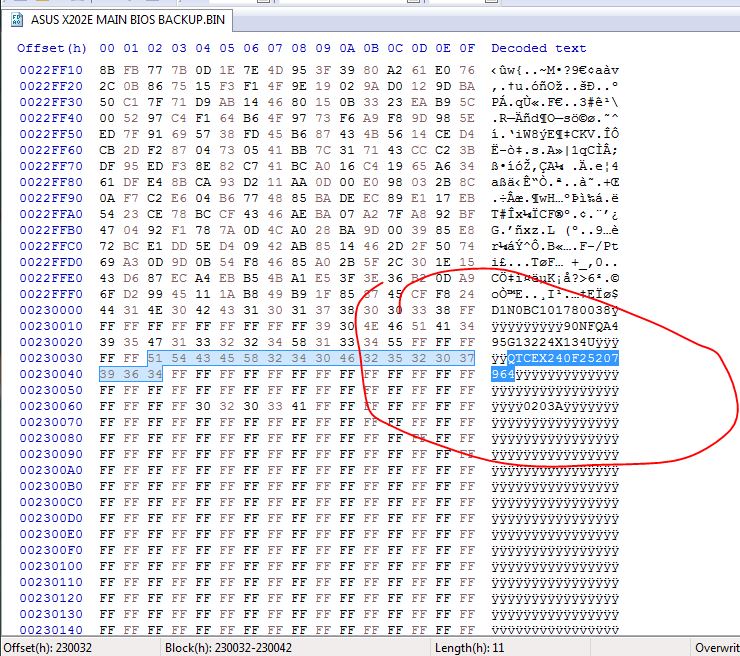Select offset row 0022FF20

(x=51, y=86)
